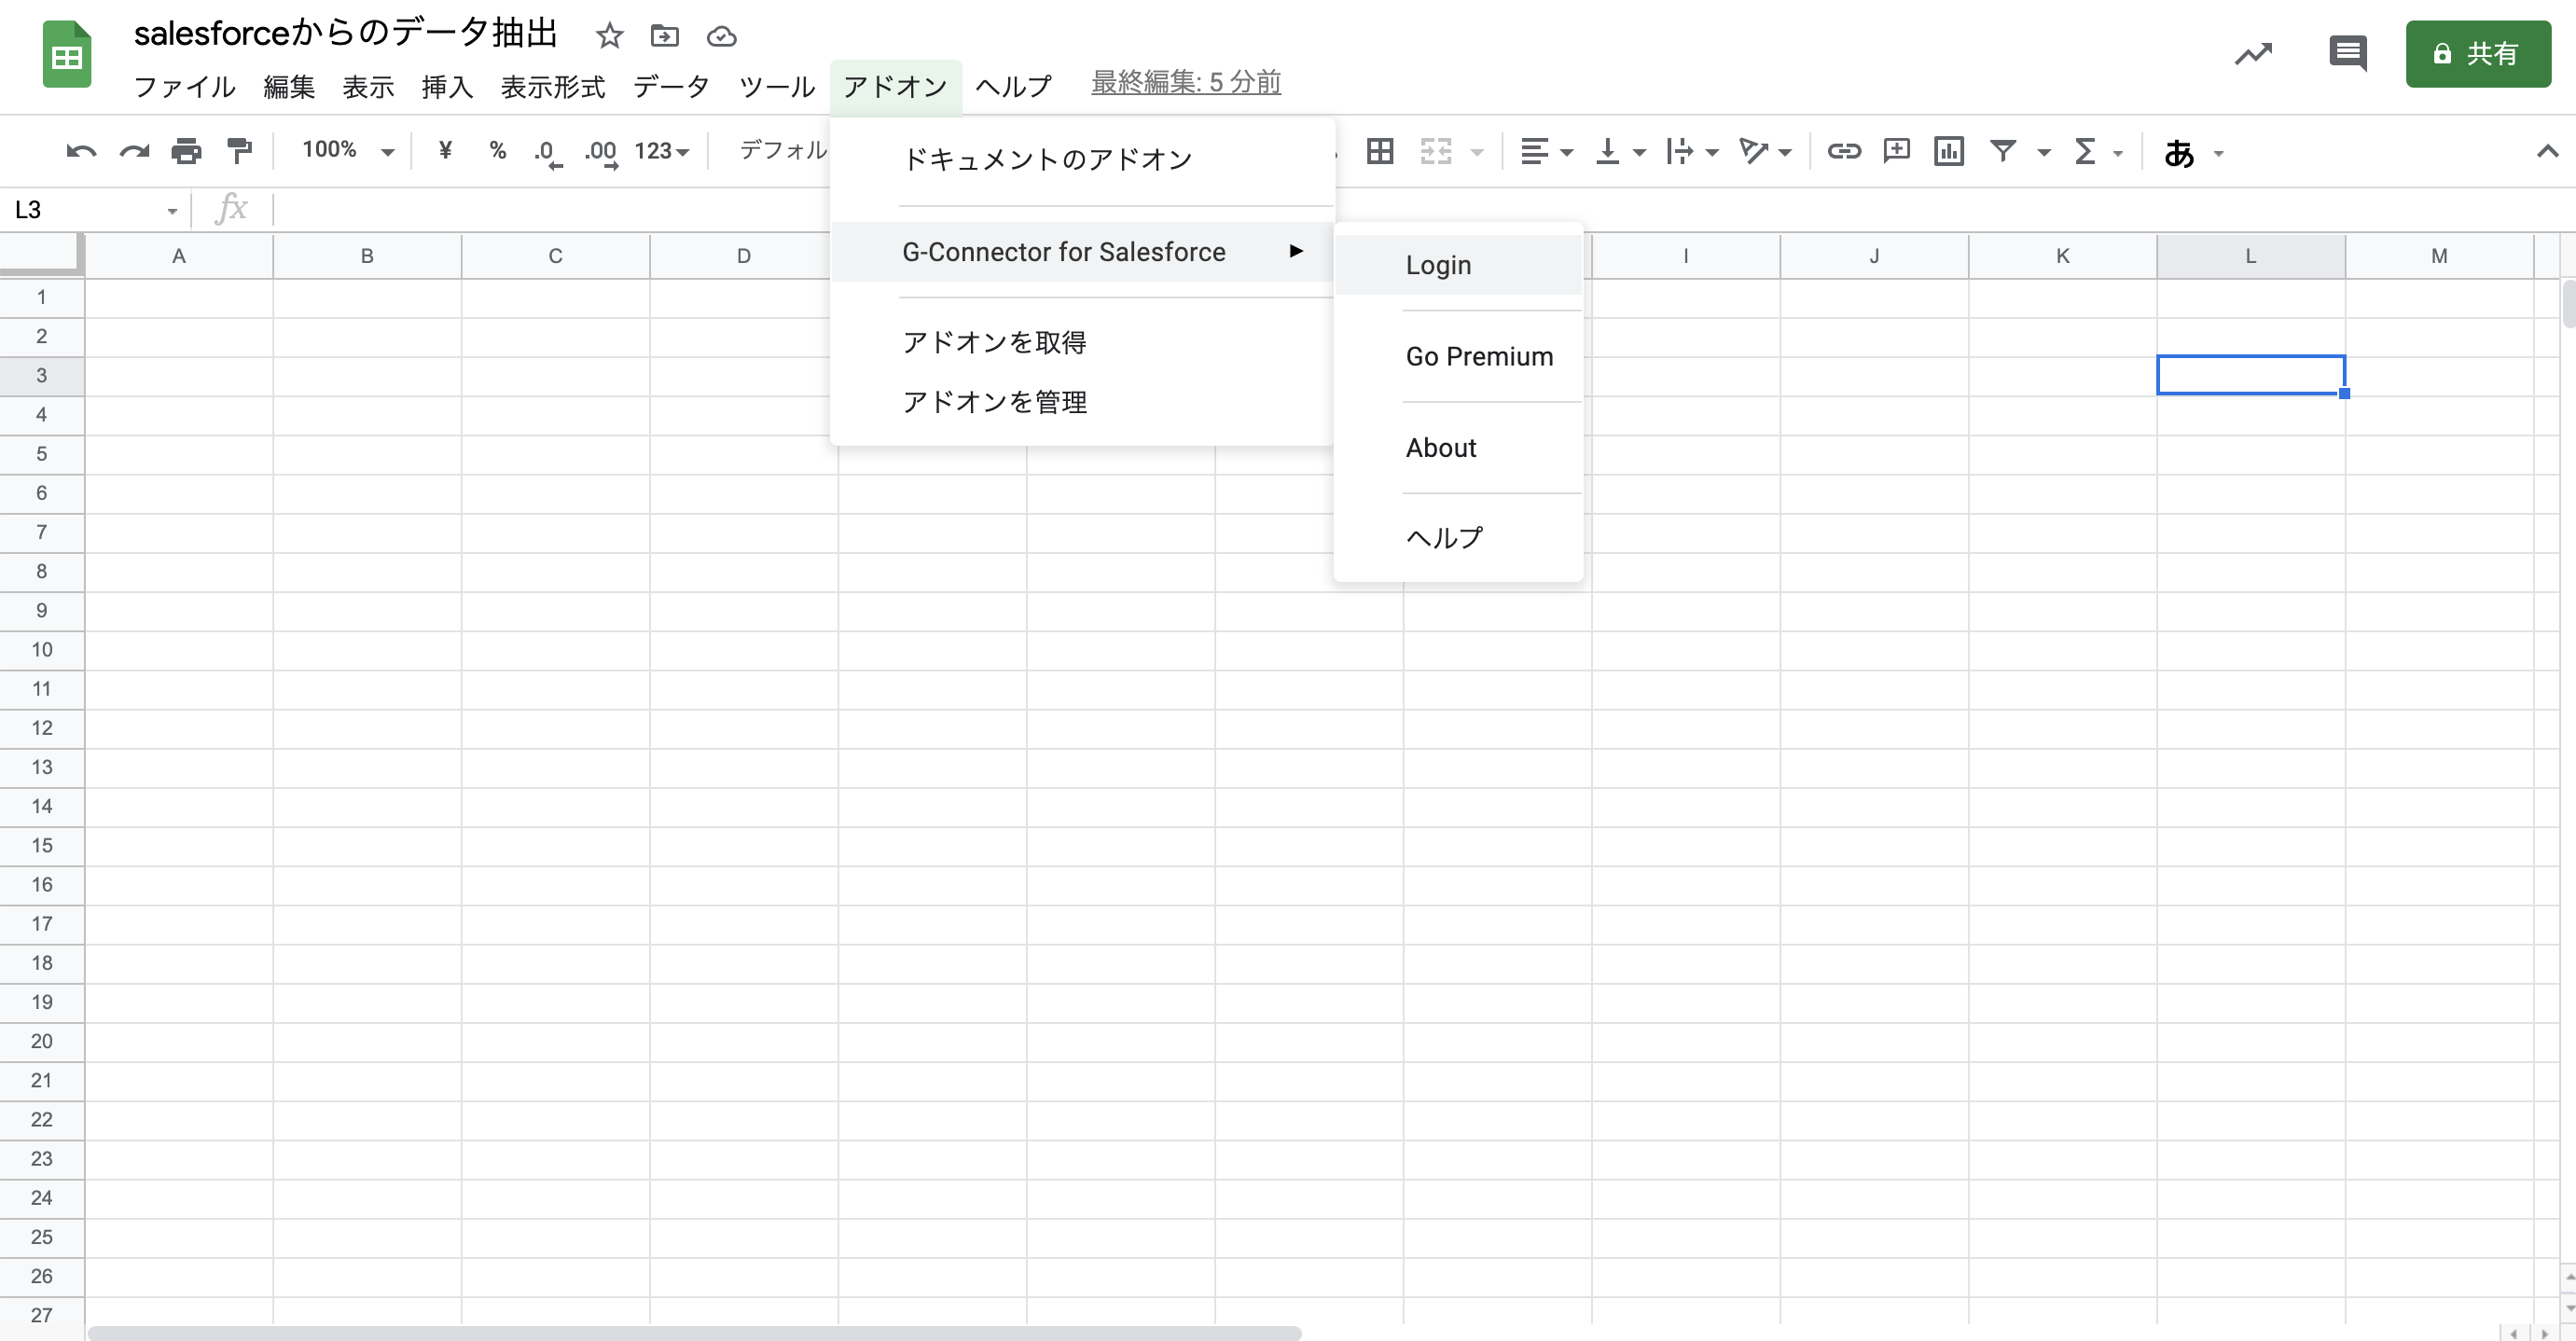Click the print icon
The width and height of the screenshot is (2576, 1341).
[186, 152]
